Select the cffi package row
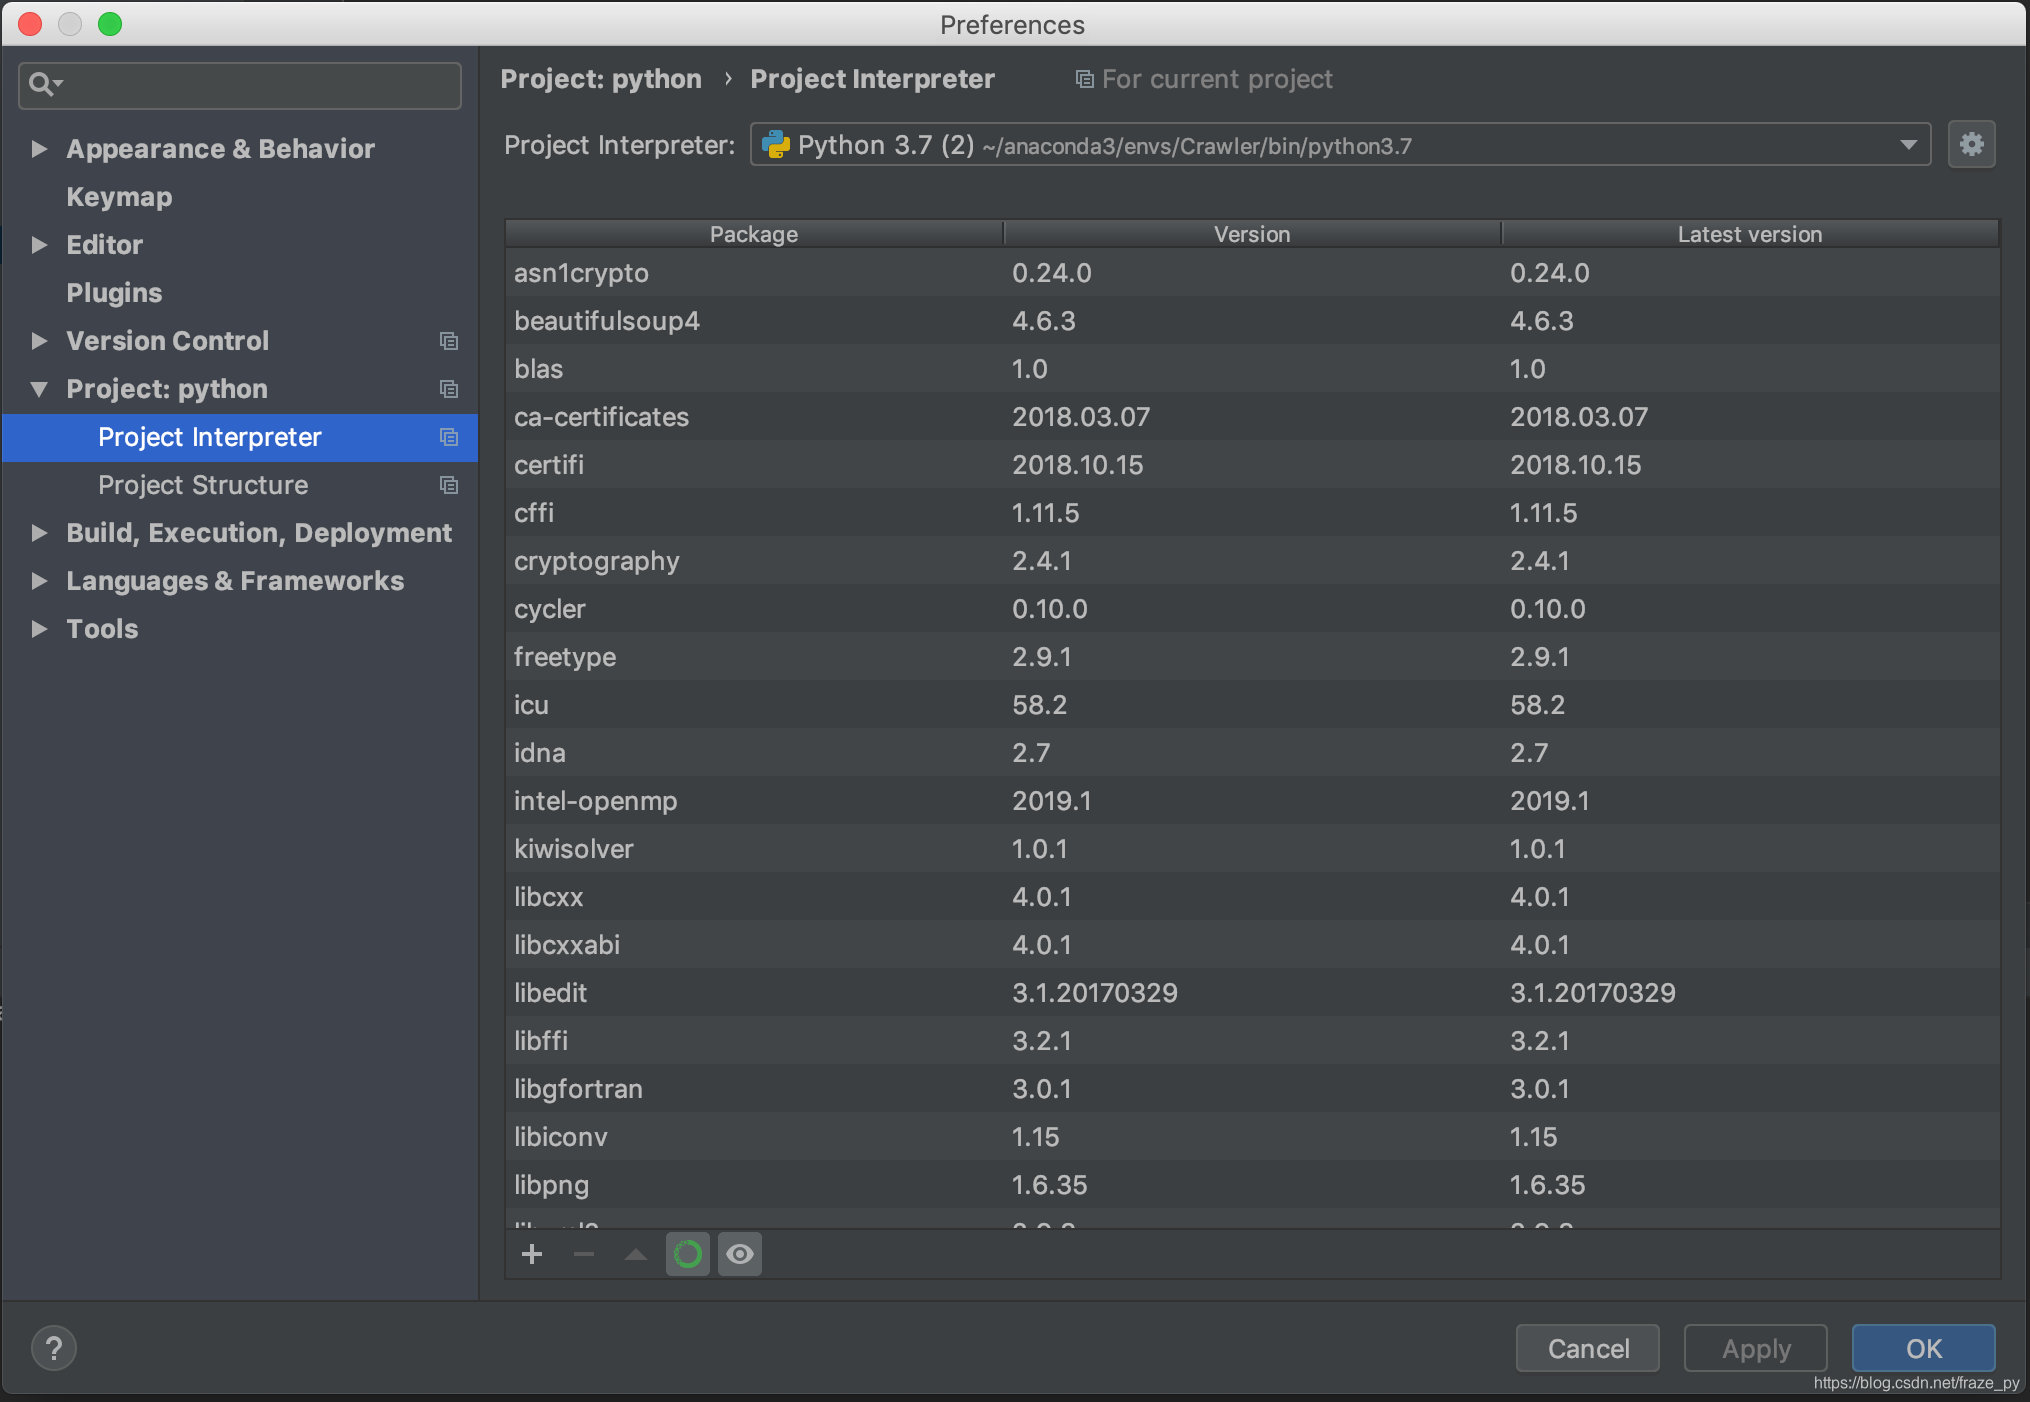Viewport: 2030px width, 1402px height. tap(1252, 513)
